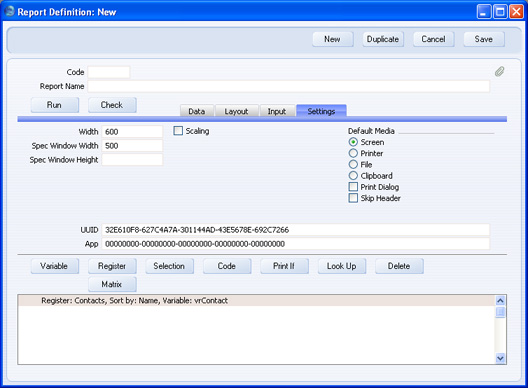Click the Duplicate button
The width and height of the screenshot is (528, 388).
[383, 39]
